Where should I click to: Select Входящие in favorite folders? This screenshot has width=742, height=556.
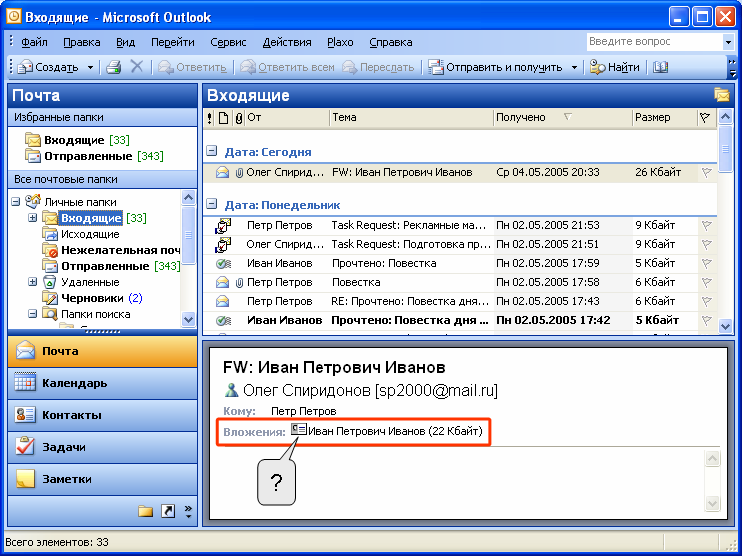point(77,140)
